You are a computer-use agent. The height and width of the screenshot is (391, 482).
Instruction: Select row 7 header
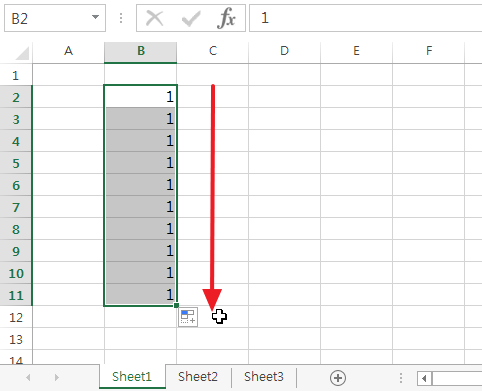16,207
